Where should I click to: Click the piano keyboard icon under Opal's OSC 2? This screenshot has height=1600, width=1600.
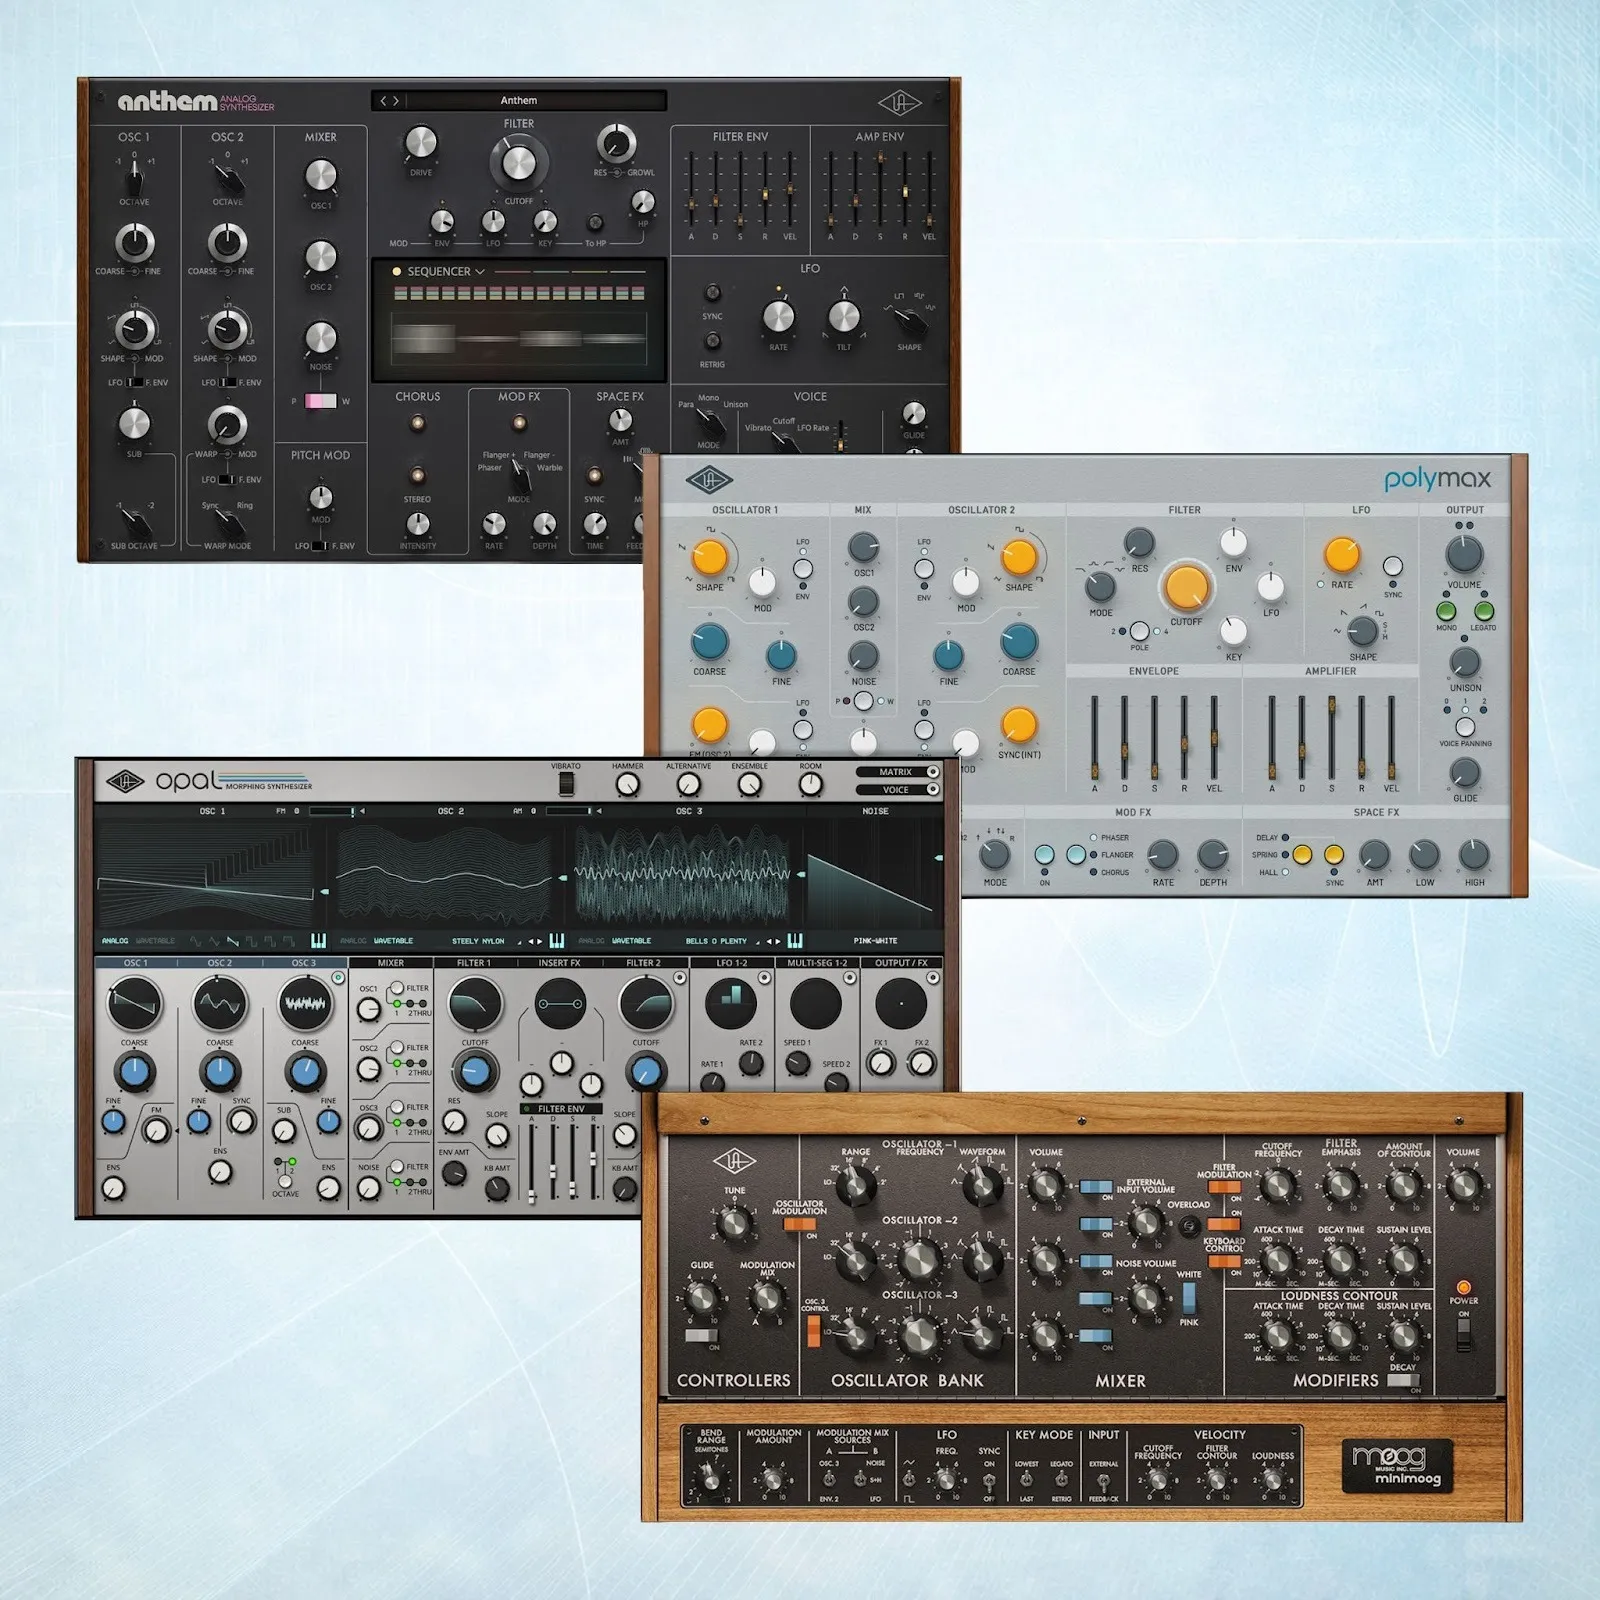[x=555, y=940]
